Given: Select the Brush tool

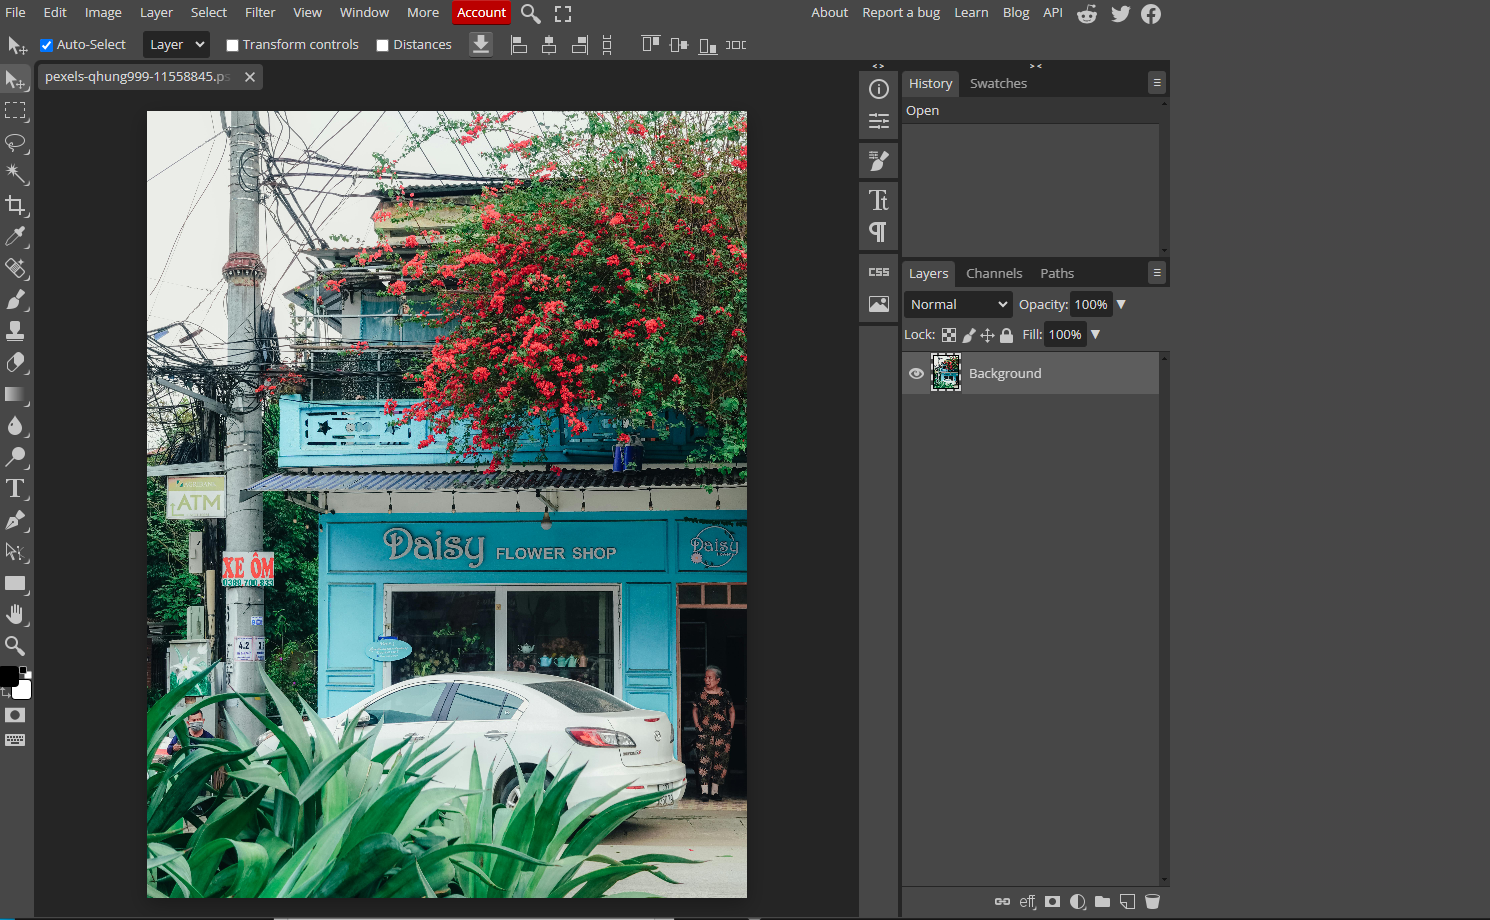Looking at the screenshot, I should coord(16,300).
